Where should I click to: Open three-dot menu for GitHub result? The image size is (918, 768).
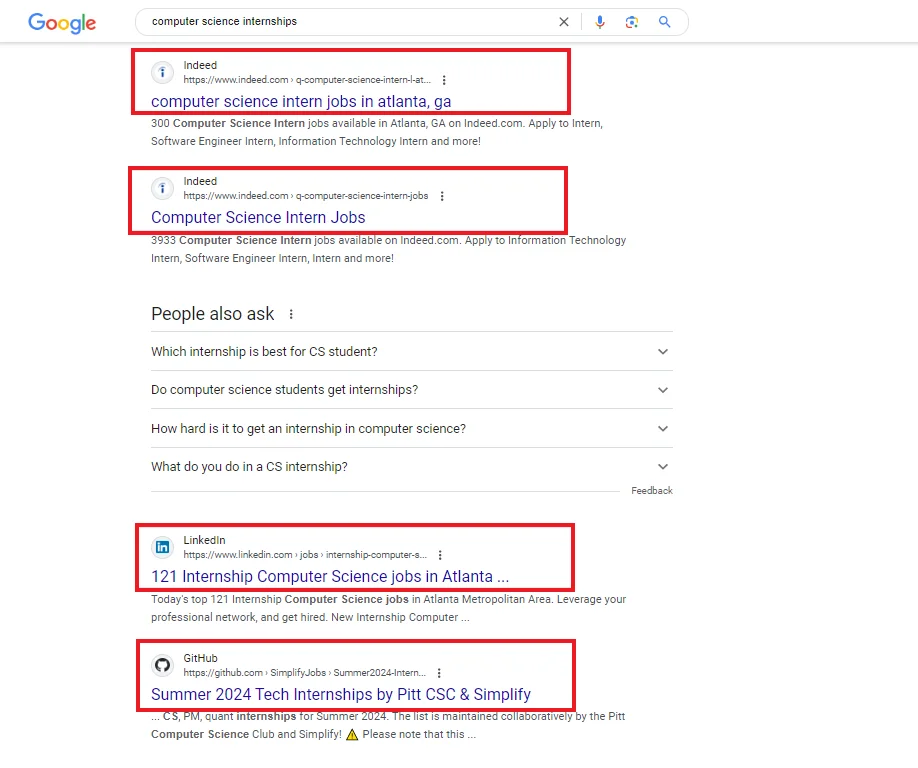(x=439, y=673)
